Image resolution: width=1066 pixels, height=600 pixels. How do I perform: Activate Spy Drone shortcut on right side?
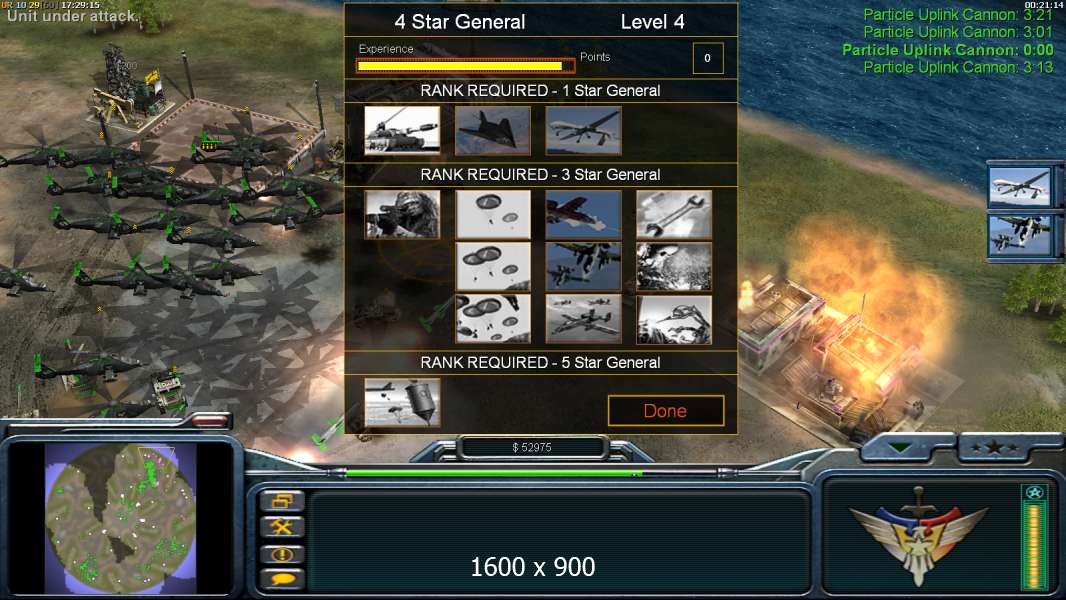[1019, 186]
